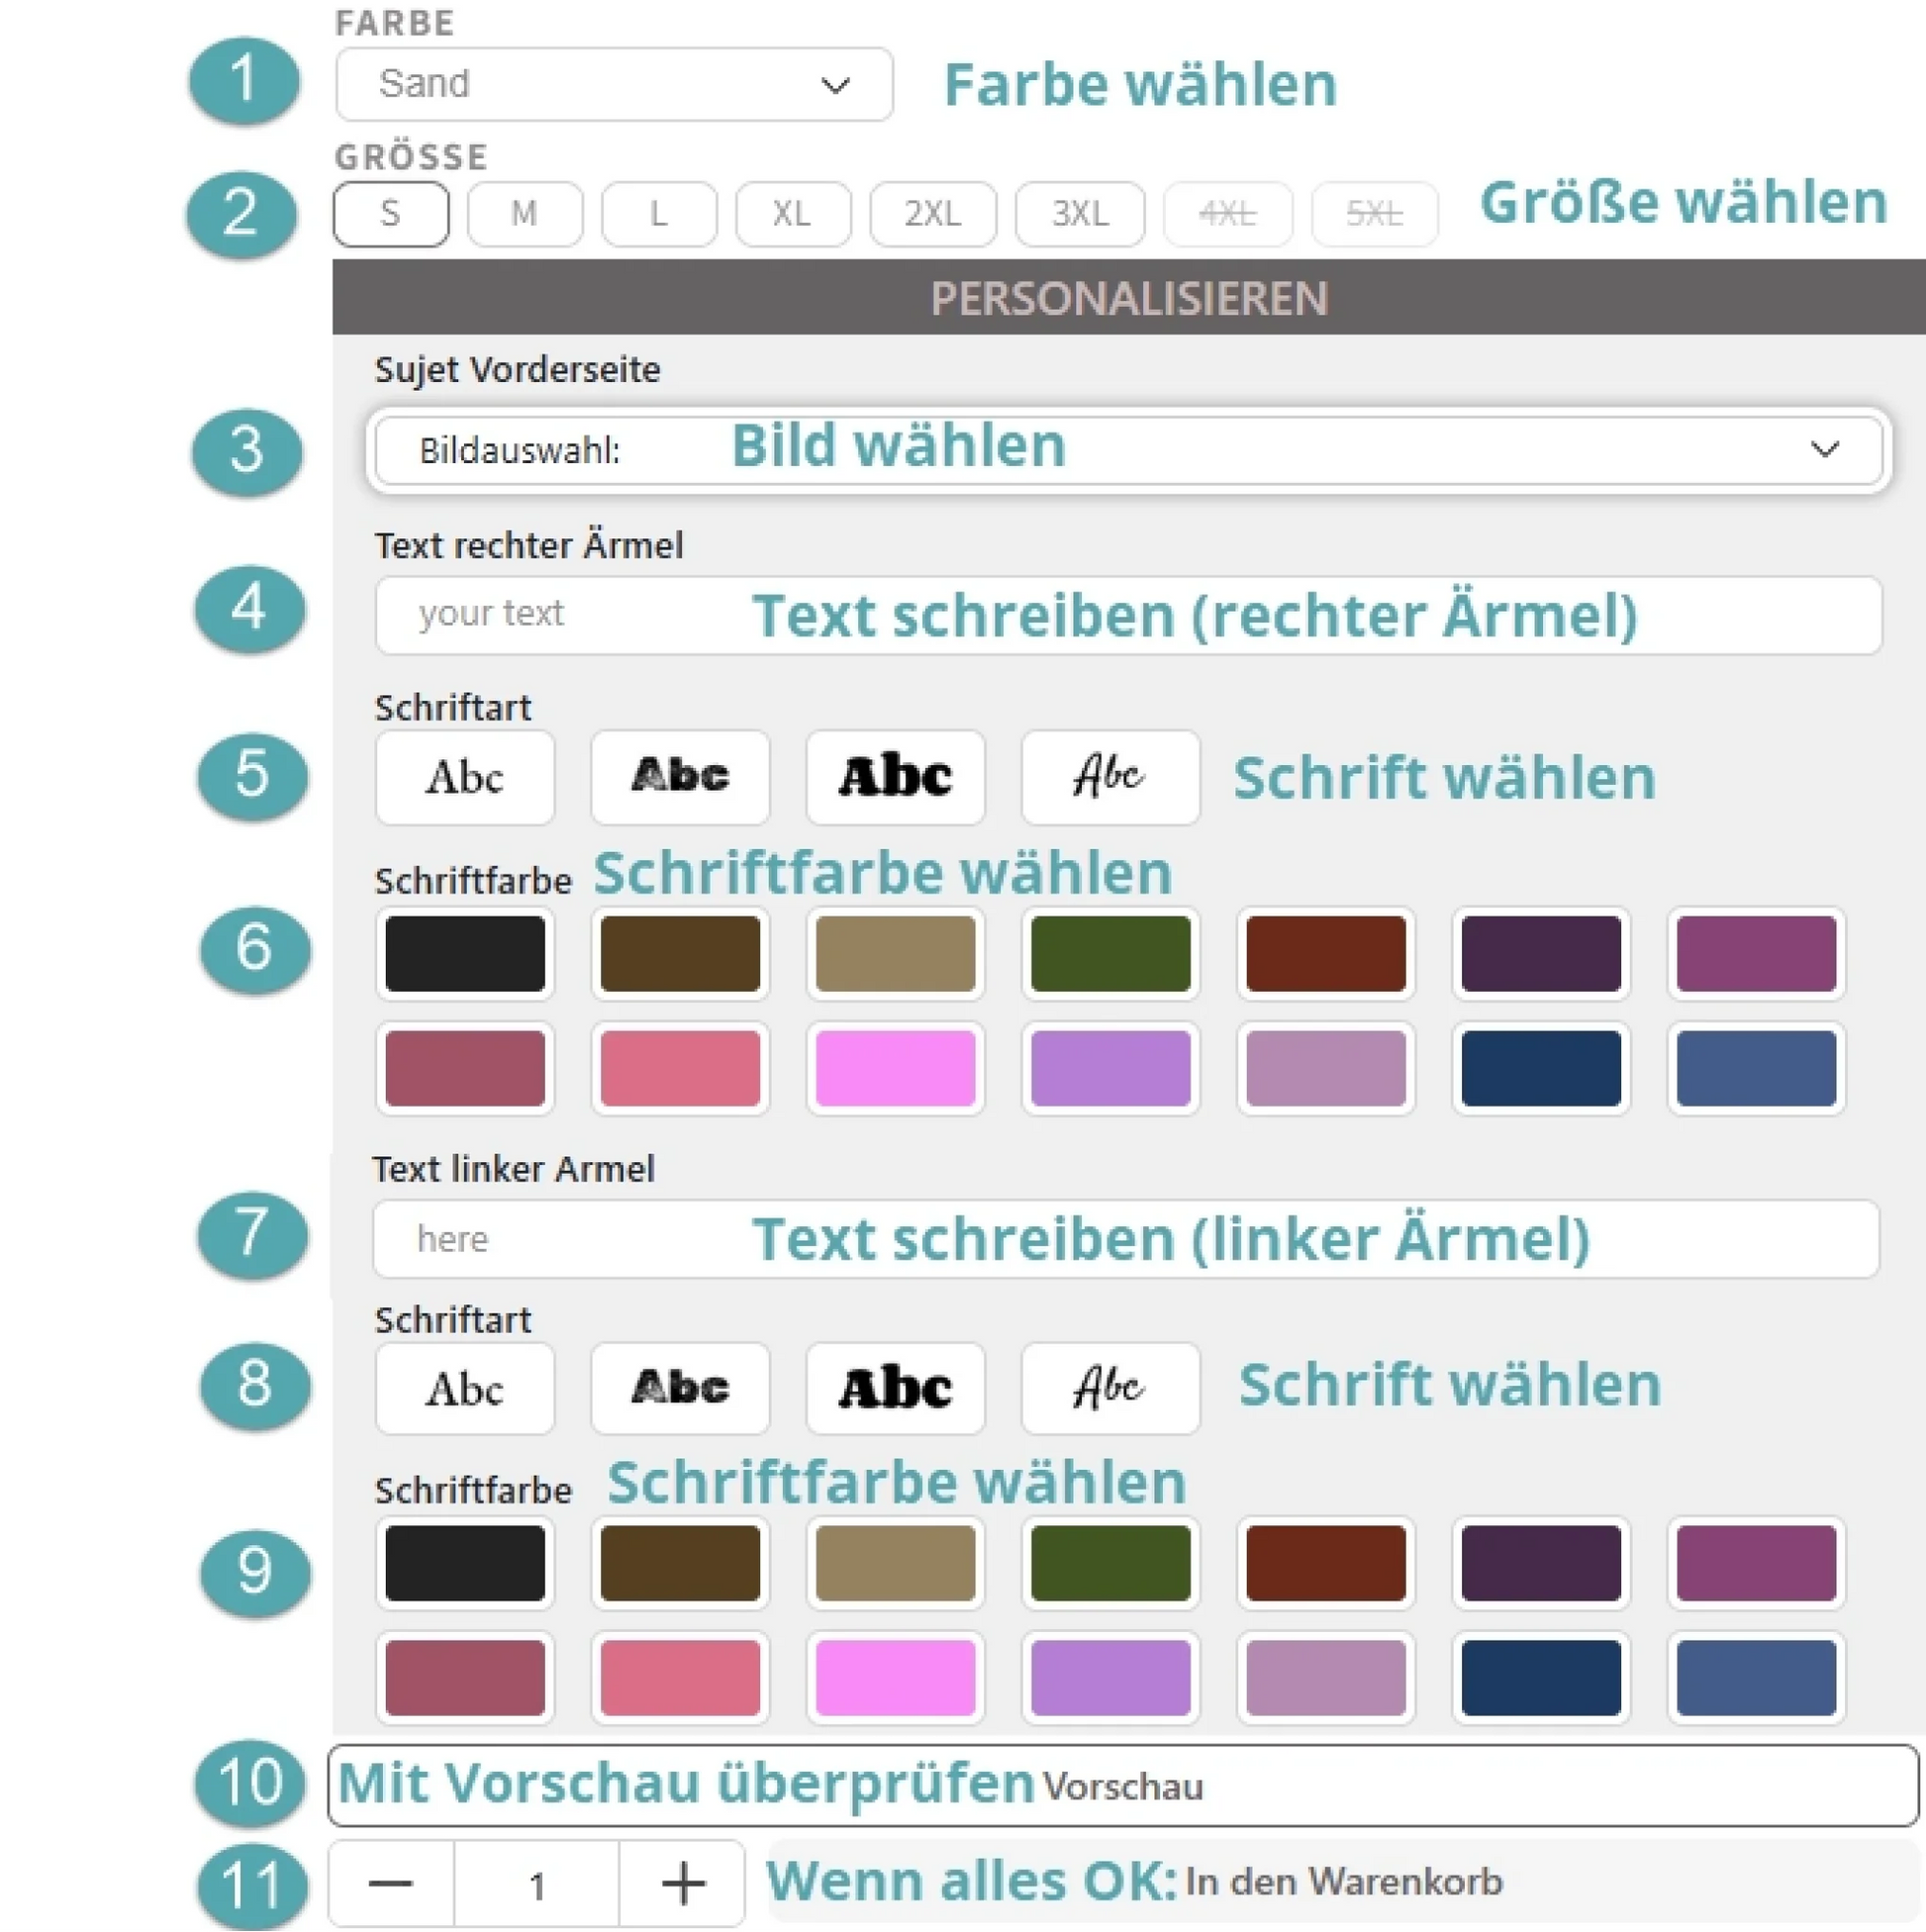Select size 2XL
This screenshot has width=1926, height=1932.
click(x=932, y=213)
